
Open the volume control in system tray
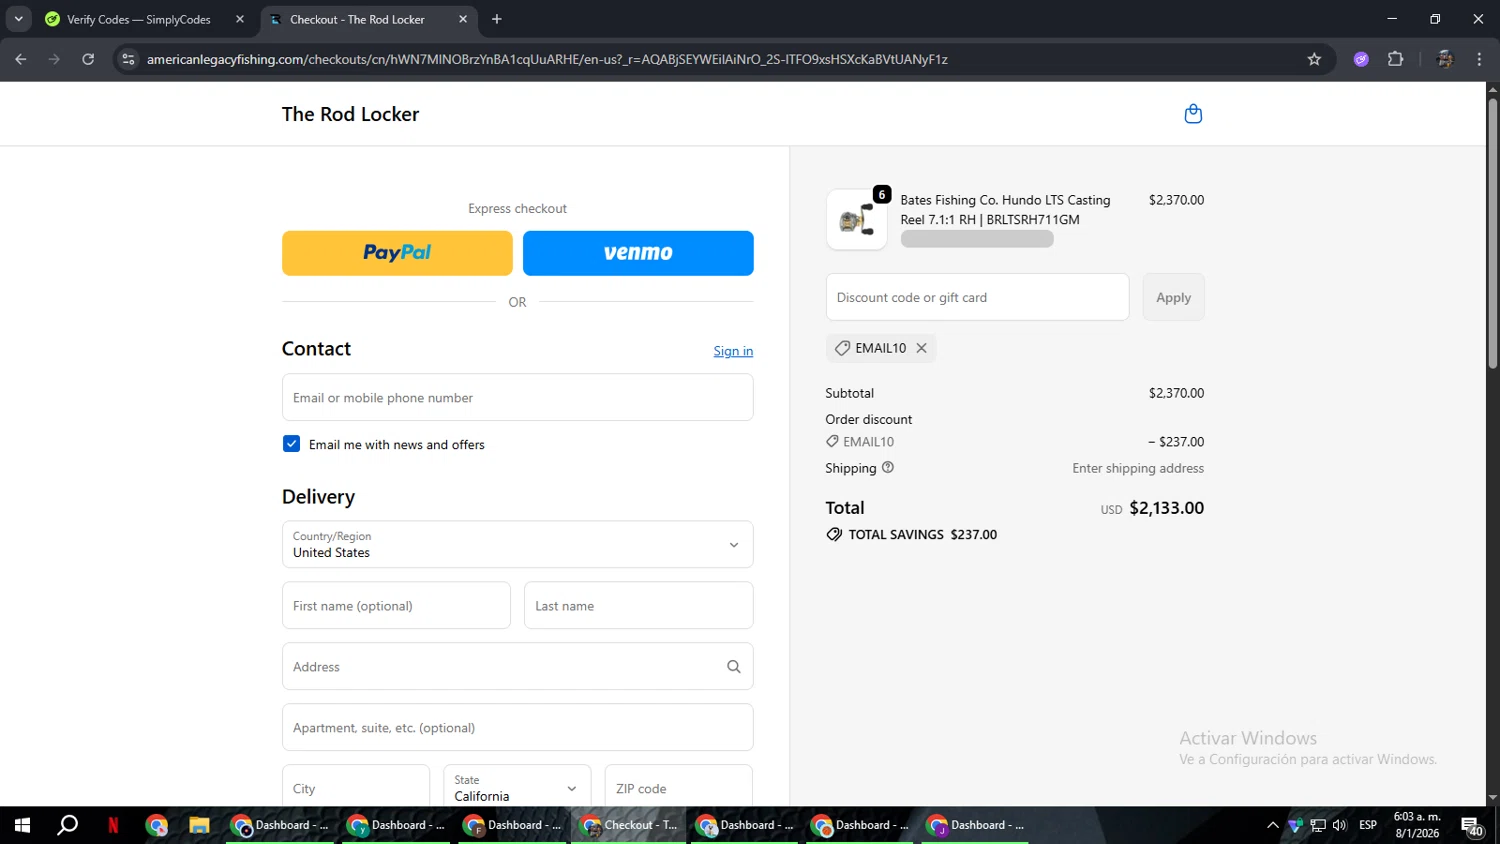(1340, 825)
